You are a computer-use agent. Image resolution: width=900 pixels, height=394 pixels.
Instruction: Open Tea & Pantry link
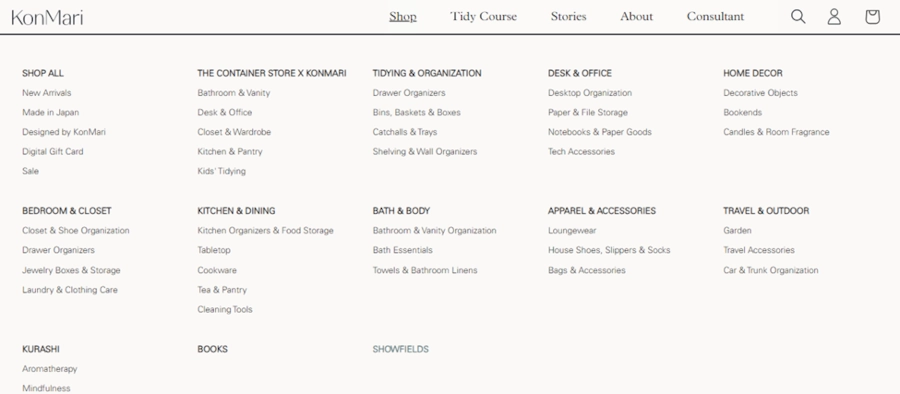(222, 290)
